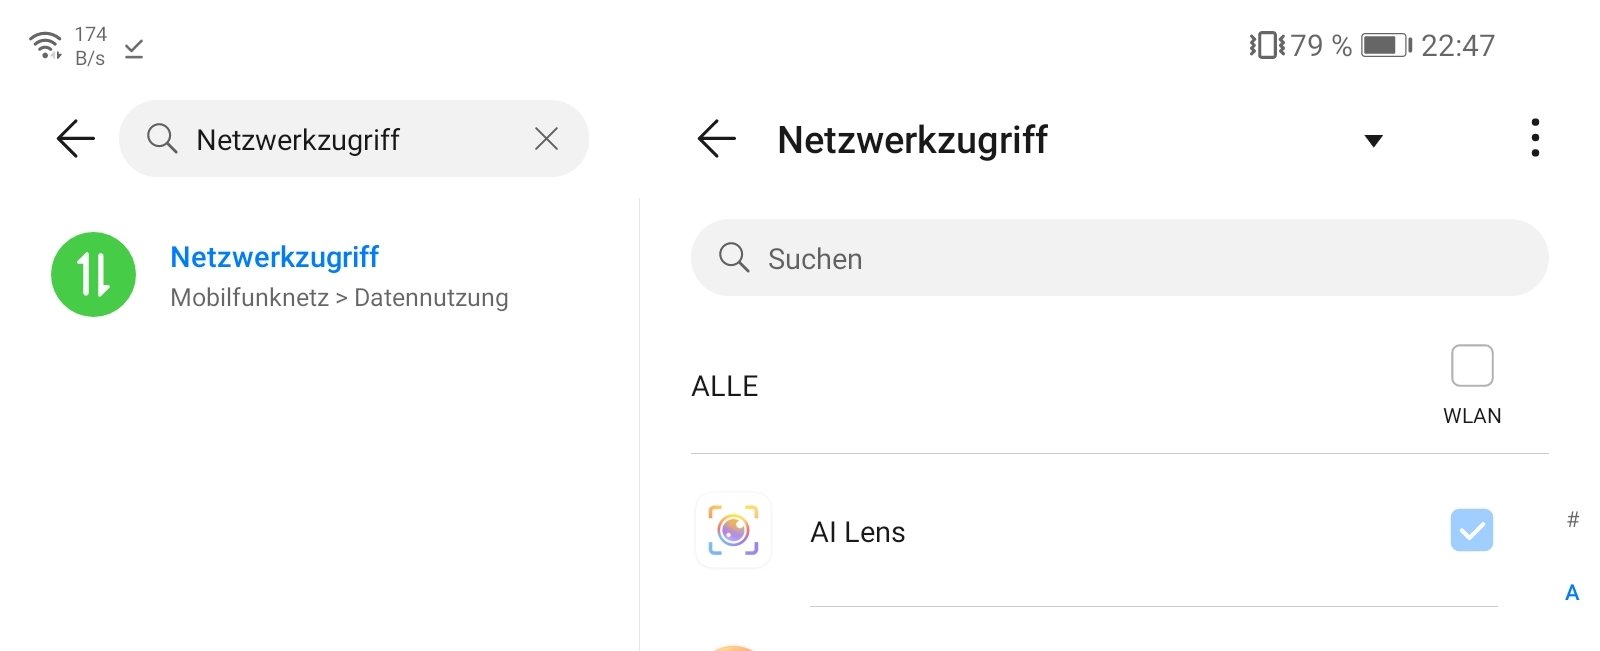The image size is (1600, 651).
Task: Uncheck WLAN access for AI Lens
Action: (1472, 531)
